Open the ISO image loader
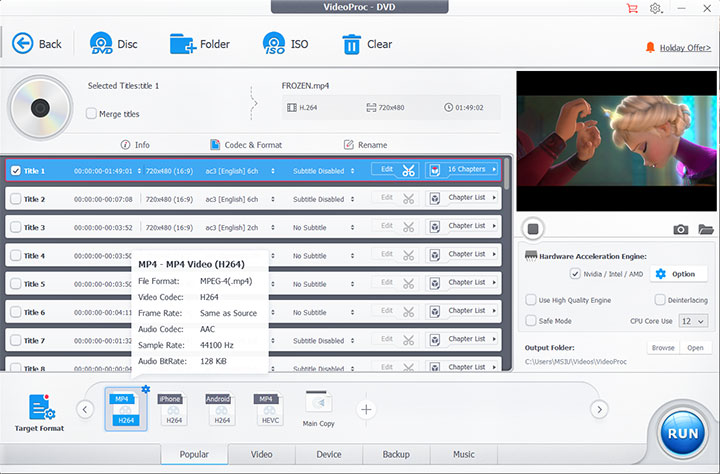 [274, 44]
